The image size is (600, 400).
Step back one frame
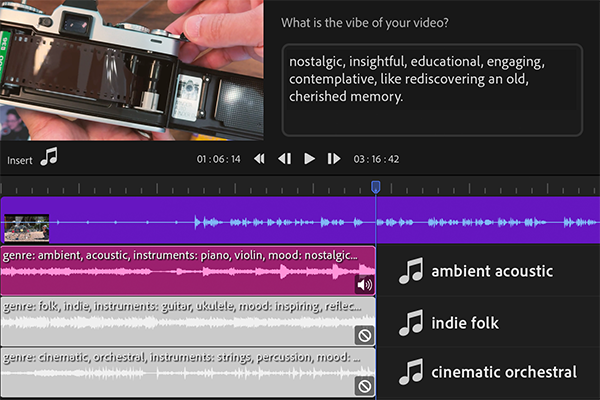click(x=284, y=159)
